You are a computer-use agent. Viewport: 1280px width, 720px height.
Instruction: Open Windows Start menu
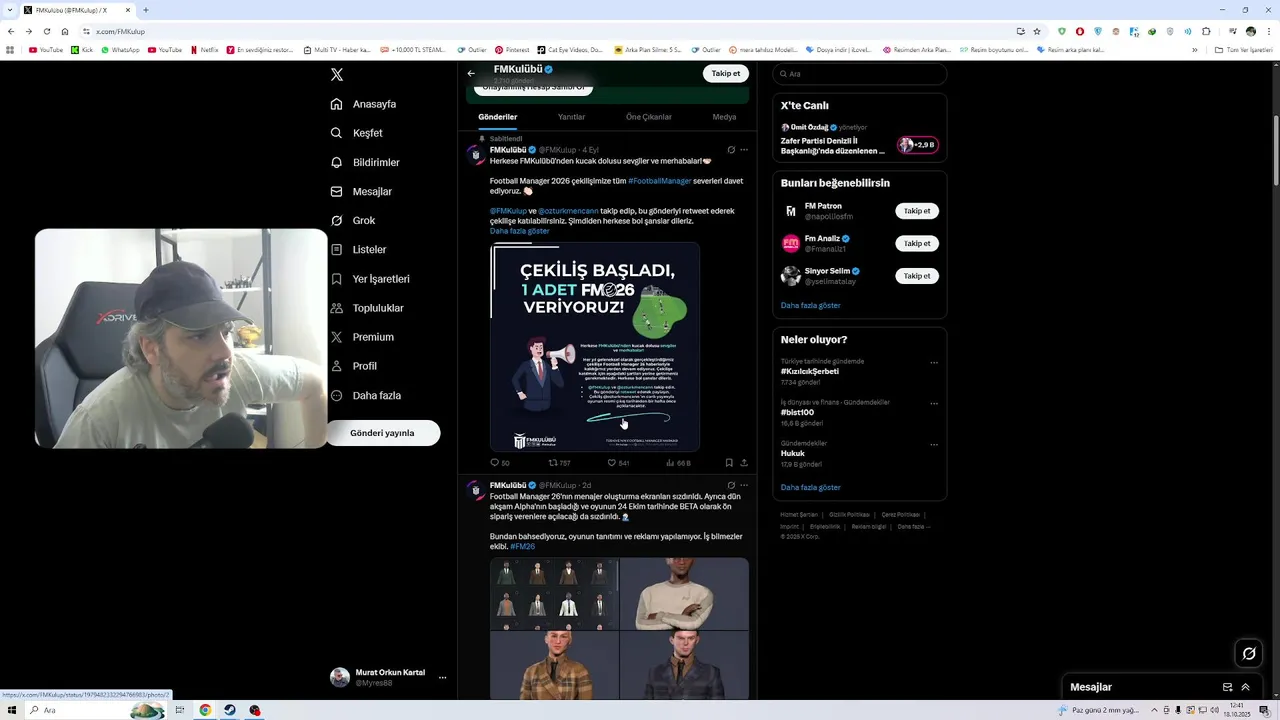[x=12, y=710]
